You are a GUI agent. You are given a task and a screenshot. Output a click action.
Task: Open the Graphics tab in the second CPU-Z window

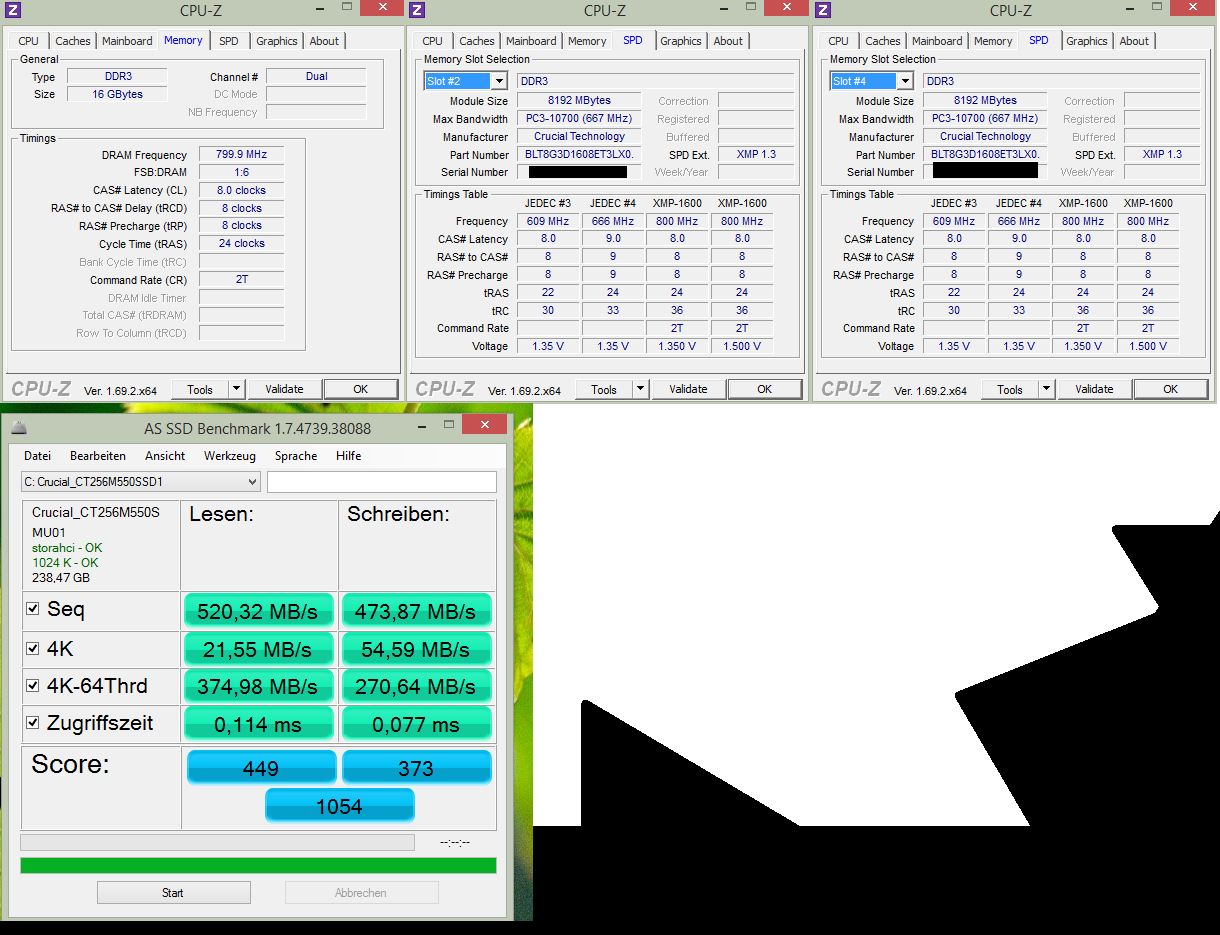click(681, 41)
